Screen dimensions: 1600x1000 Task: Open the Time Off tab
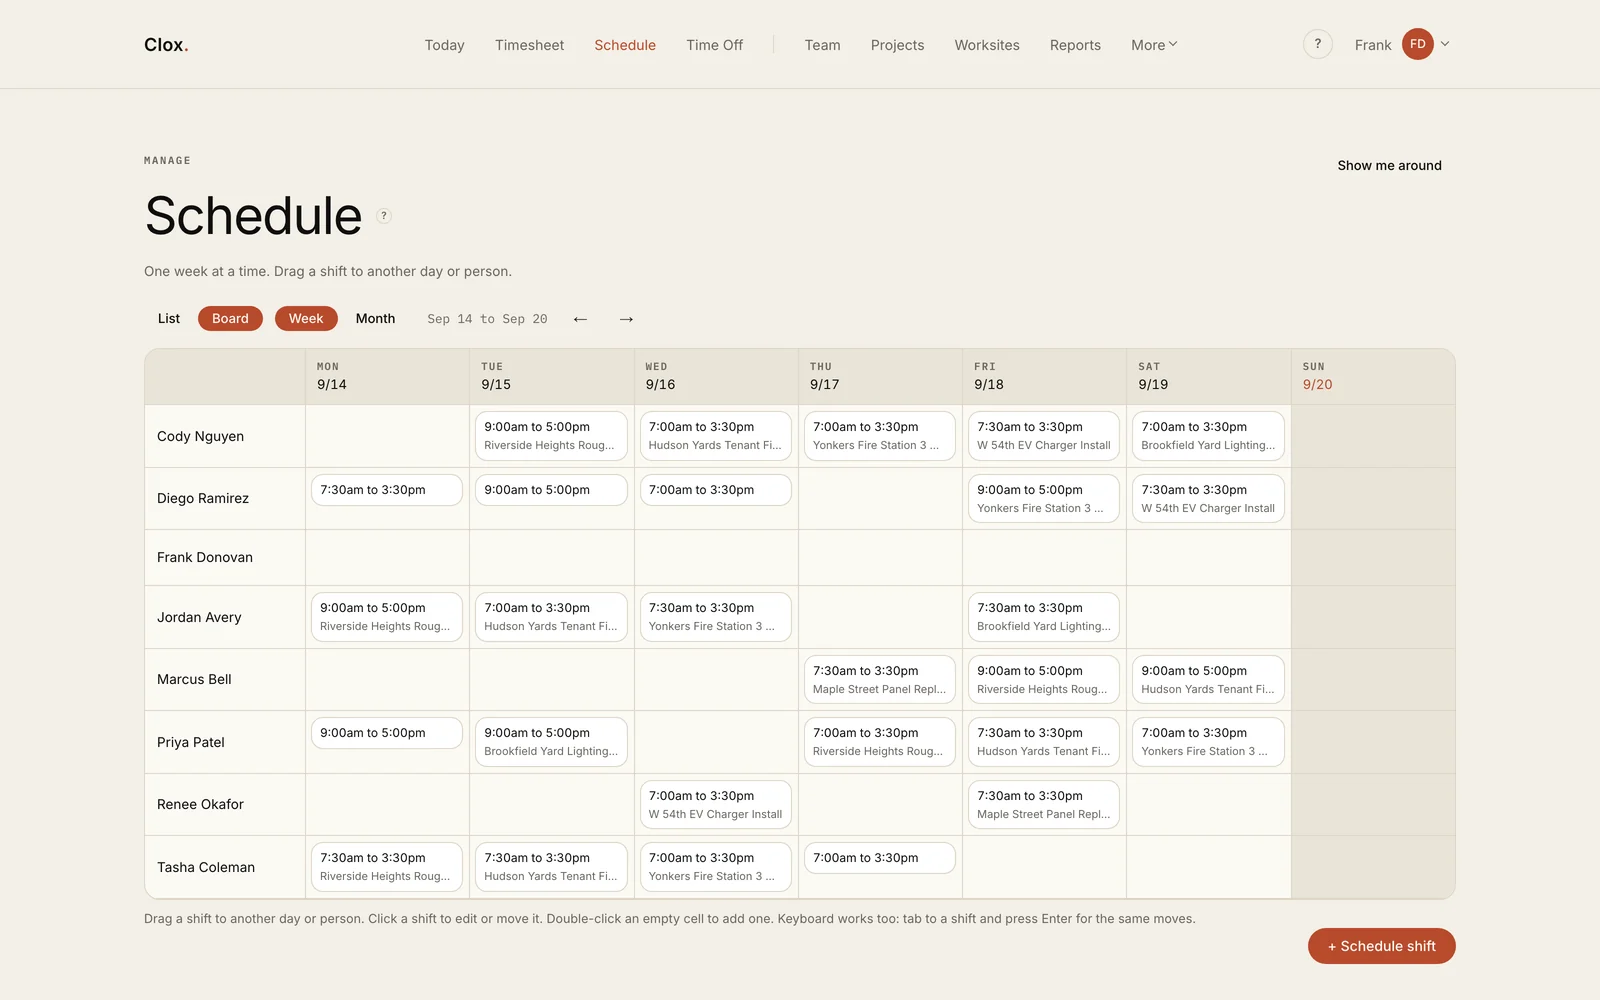[714, 45]
